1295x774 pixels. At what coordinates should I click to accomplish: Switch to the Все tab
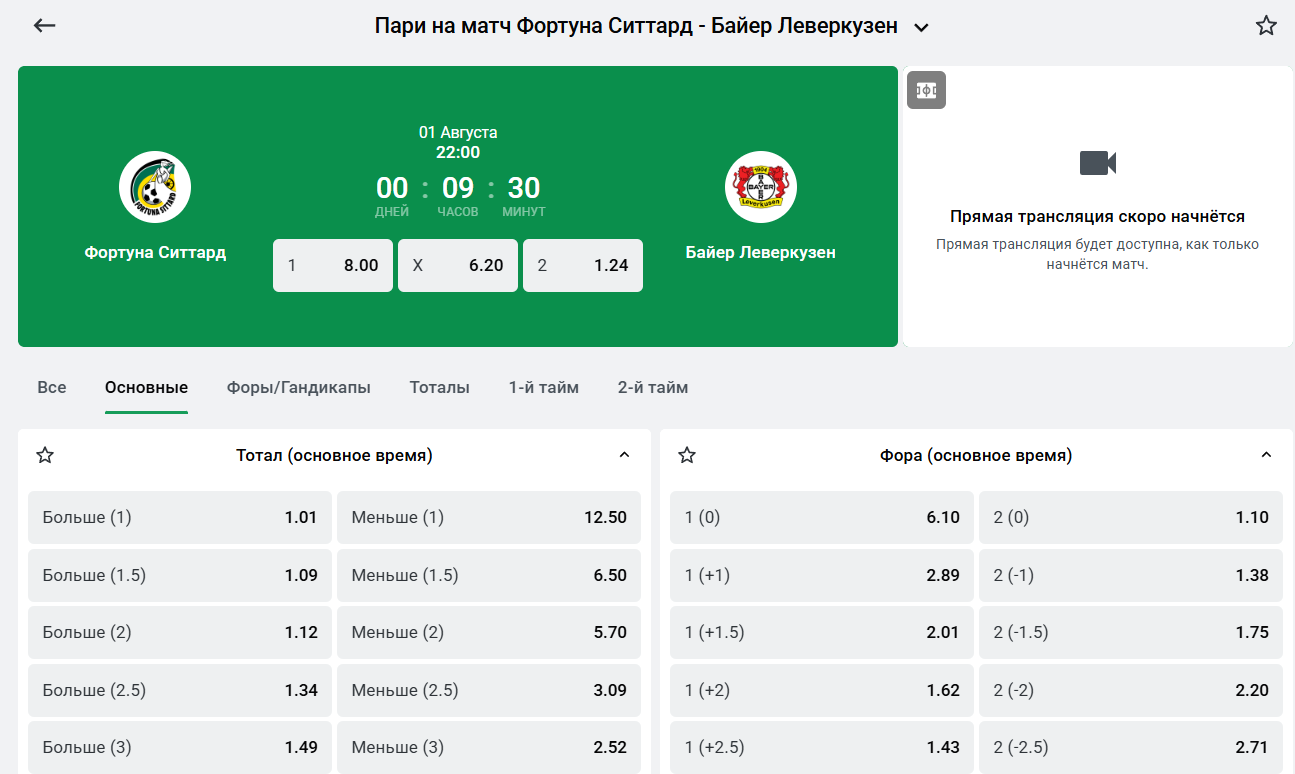[x=52, y=387]
